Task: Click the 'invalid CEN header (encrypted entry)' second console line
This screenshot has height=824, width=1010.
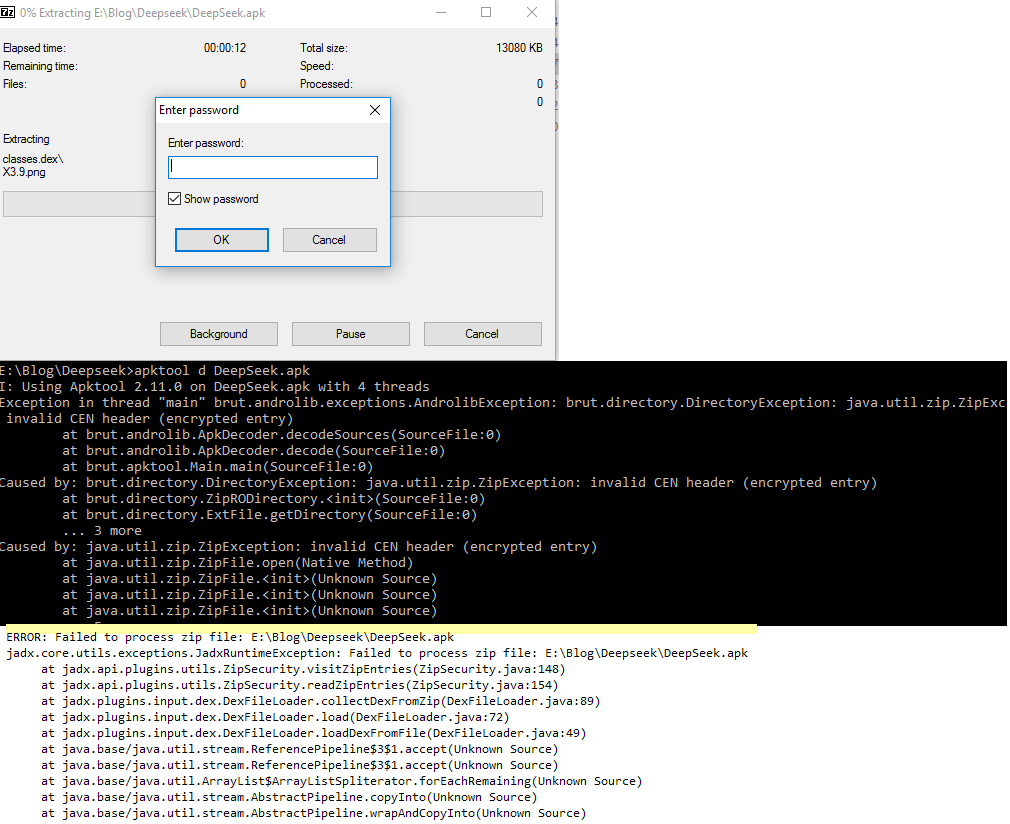Action: pyautogui.click(x=149, y=419)
